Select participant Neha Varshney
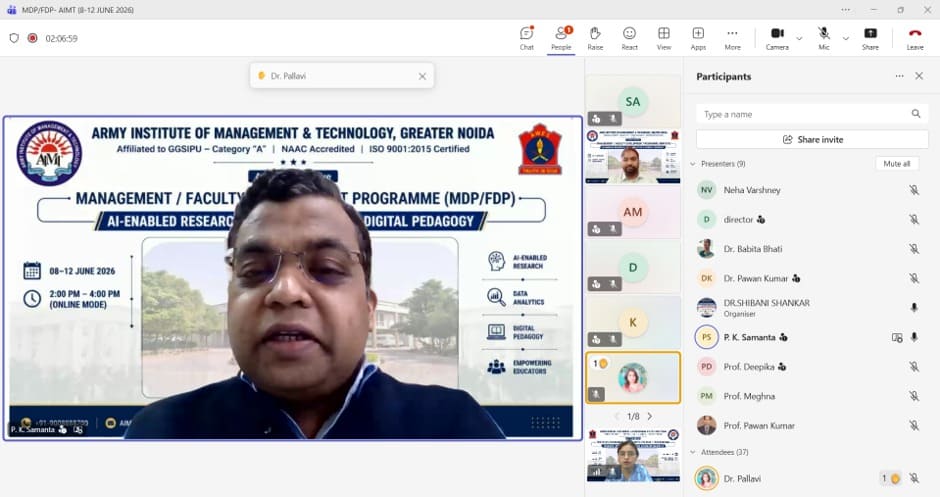Viewport: 940px width, 497px height. [x=809, y=190]
